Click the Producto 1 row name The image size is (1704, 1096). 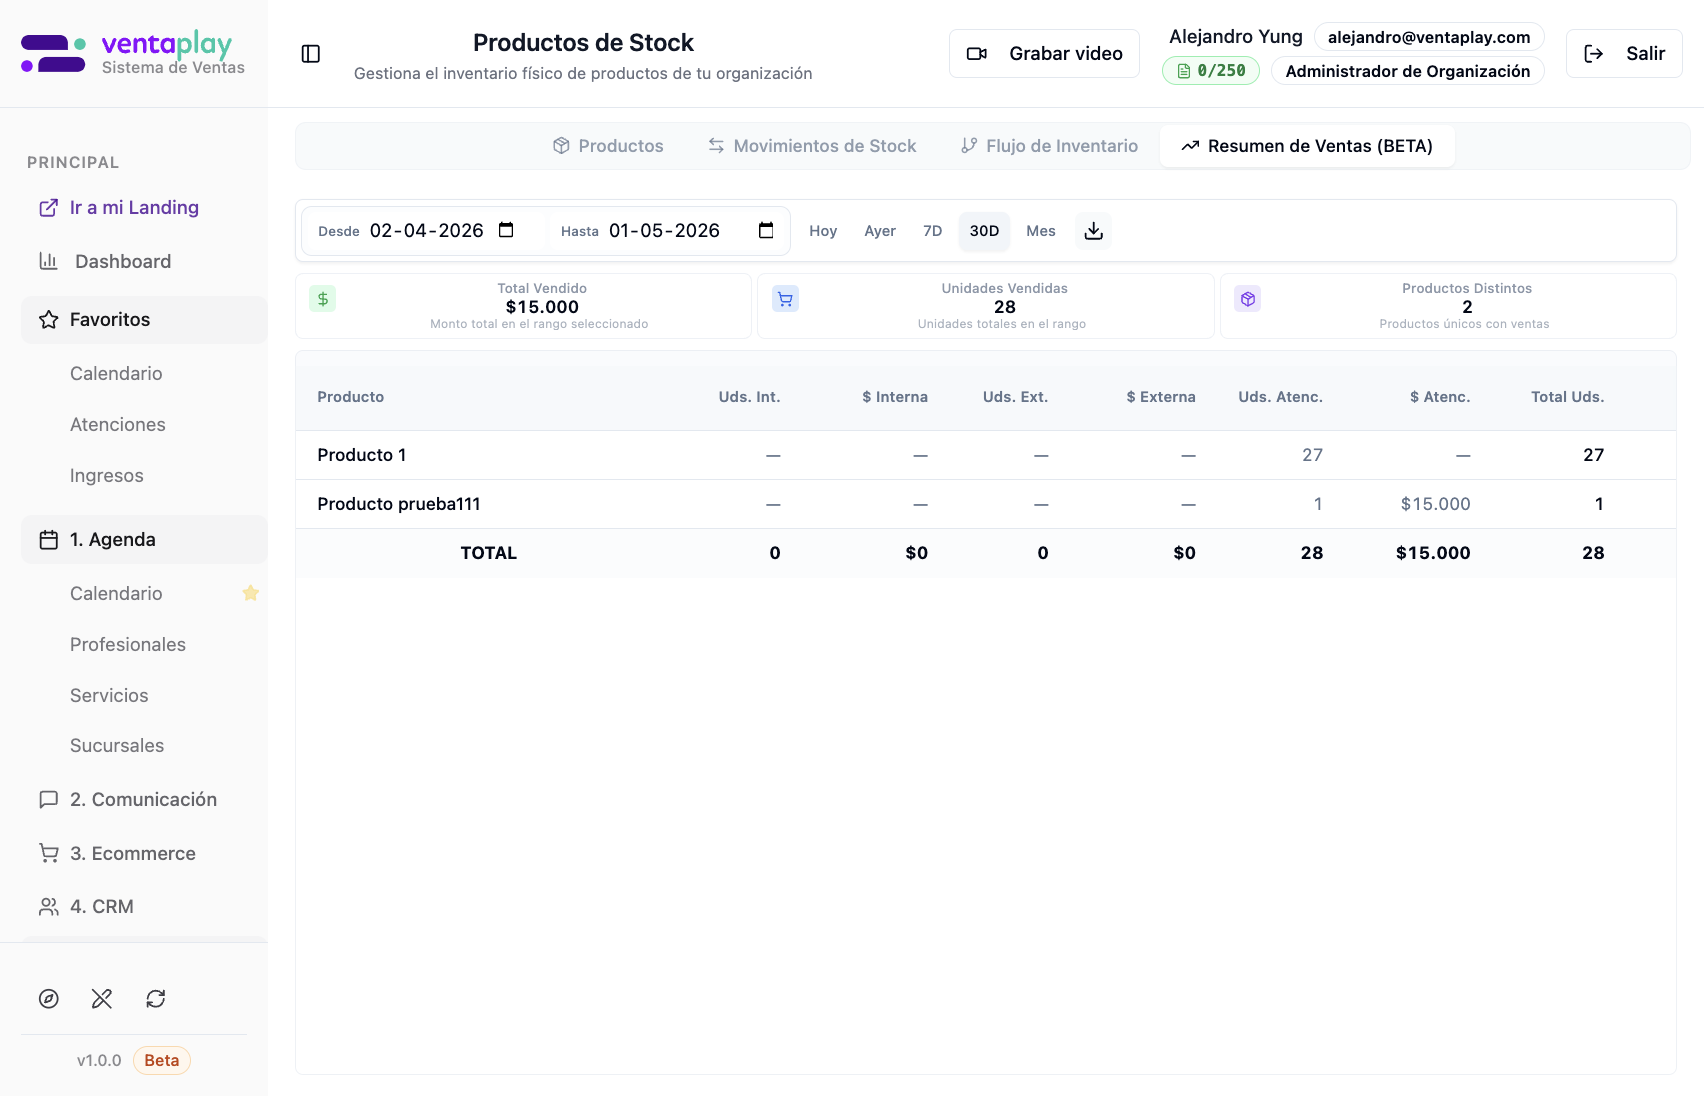pos(362,455)
